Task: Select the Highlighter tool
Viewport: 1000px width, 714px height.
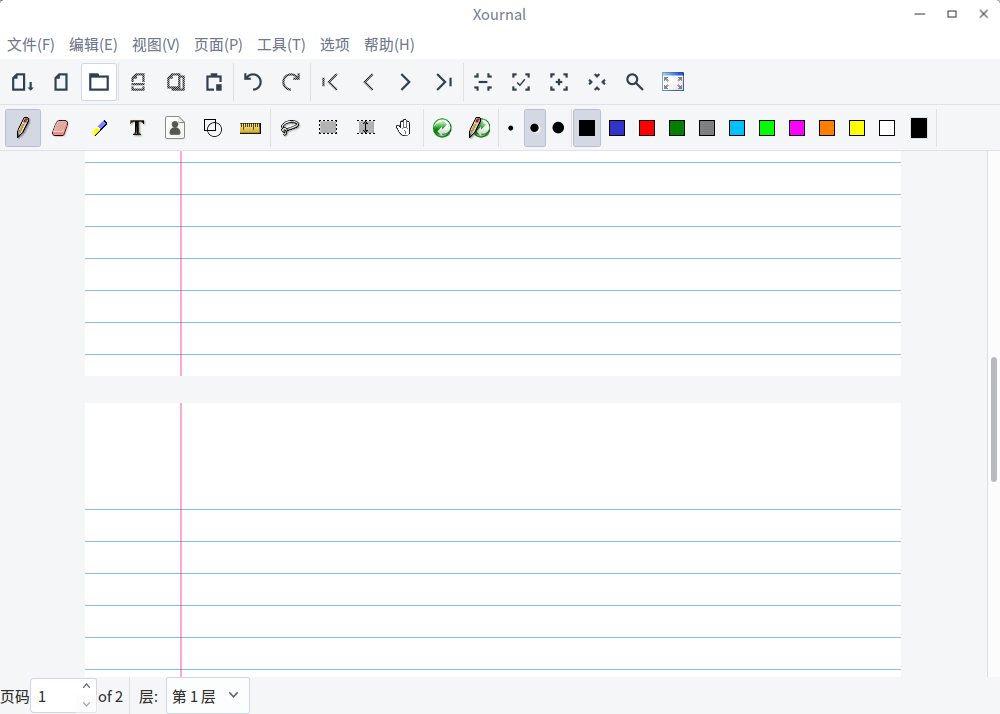Action: [99, 128]
